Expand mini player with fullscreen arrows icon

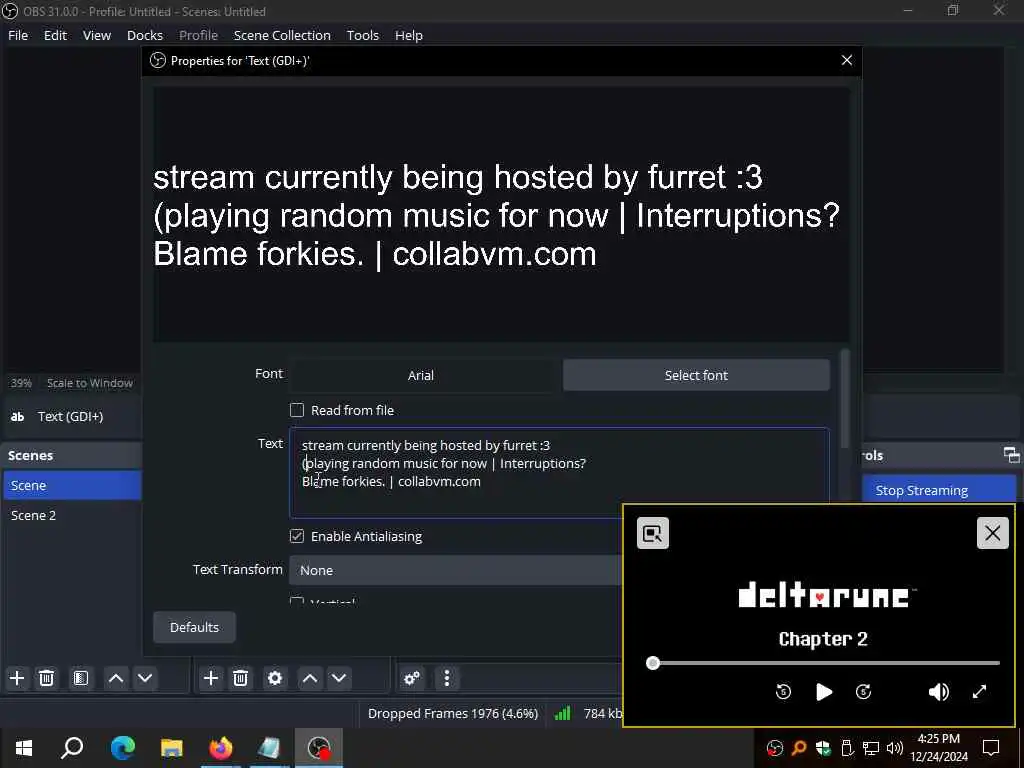[979, 692]
